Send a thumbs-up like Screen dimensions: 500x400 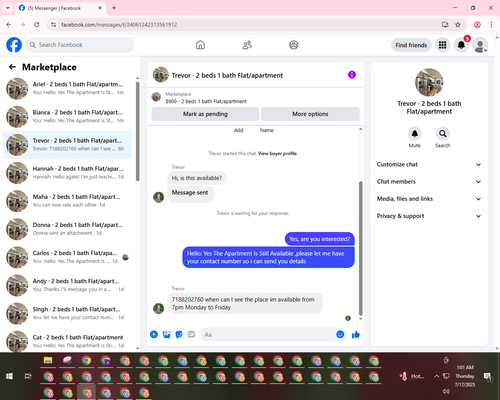356,334
